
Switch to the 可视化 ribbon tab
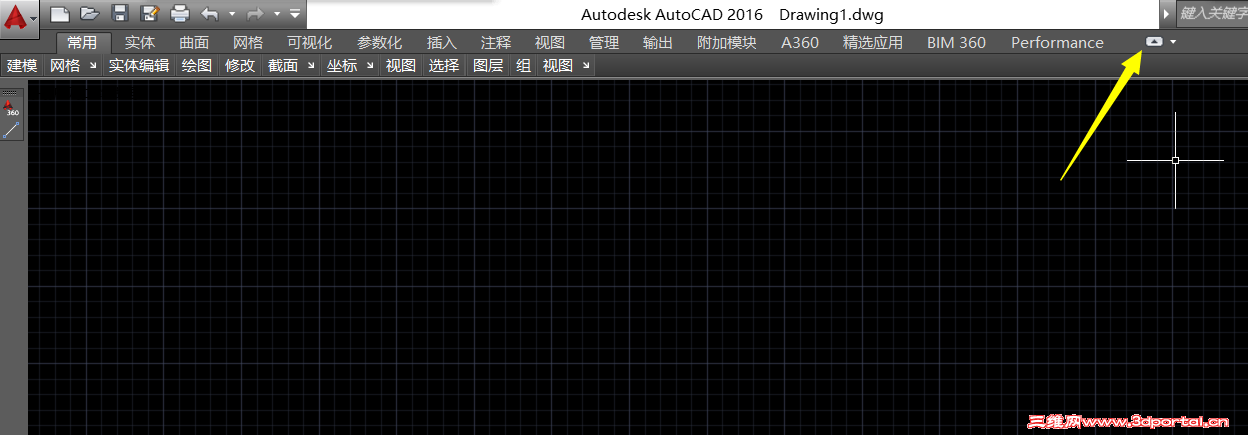coord(310,42)
